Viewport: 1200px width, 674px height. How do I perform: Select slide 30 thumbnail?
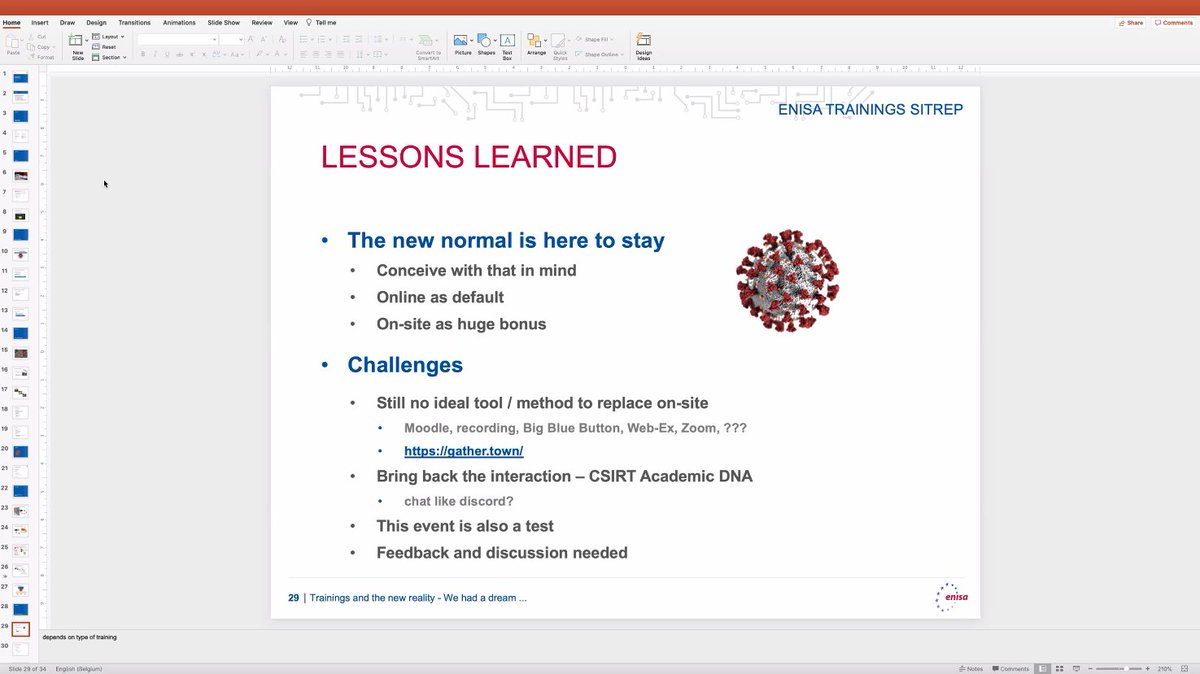coord(20,648)
